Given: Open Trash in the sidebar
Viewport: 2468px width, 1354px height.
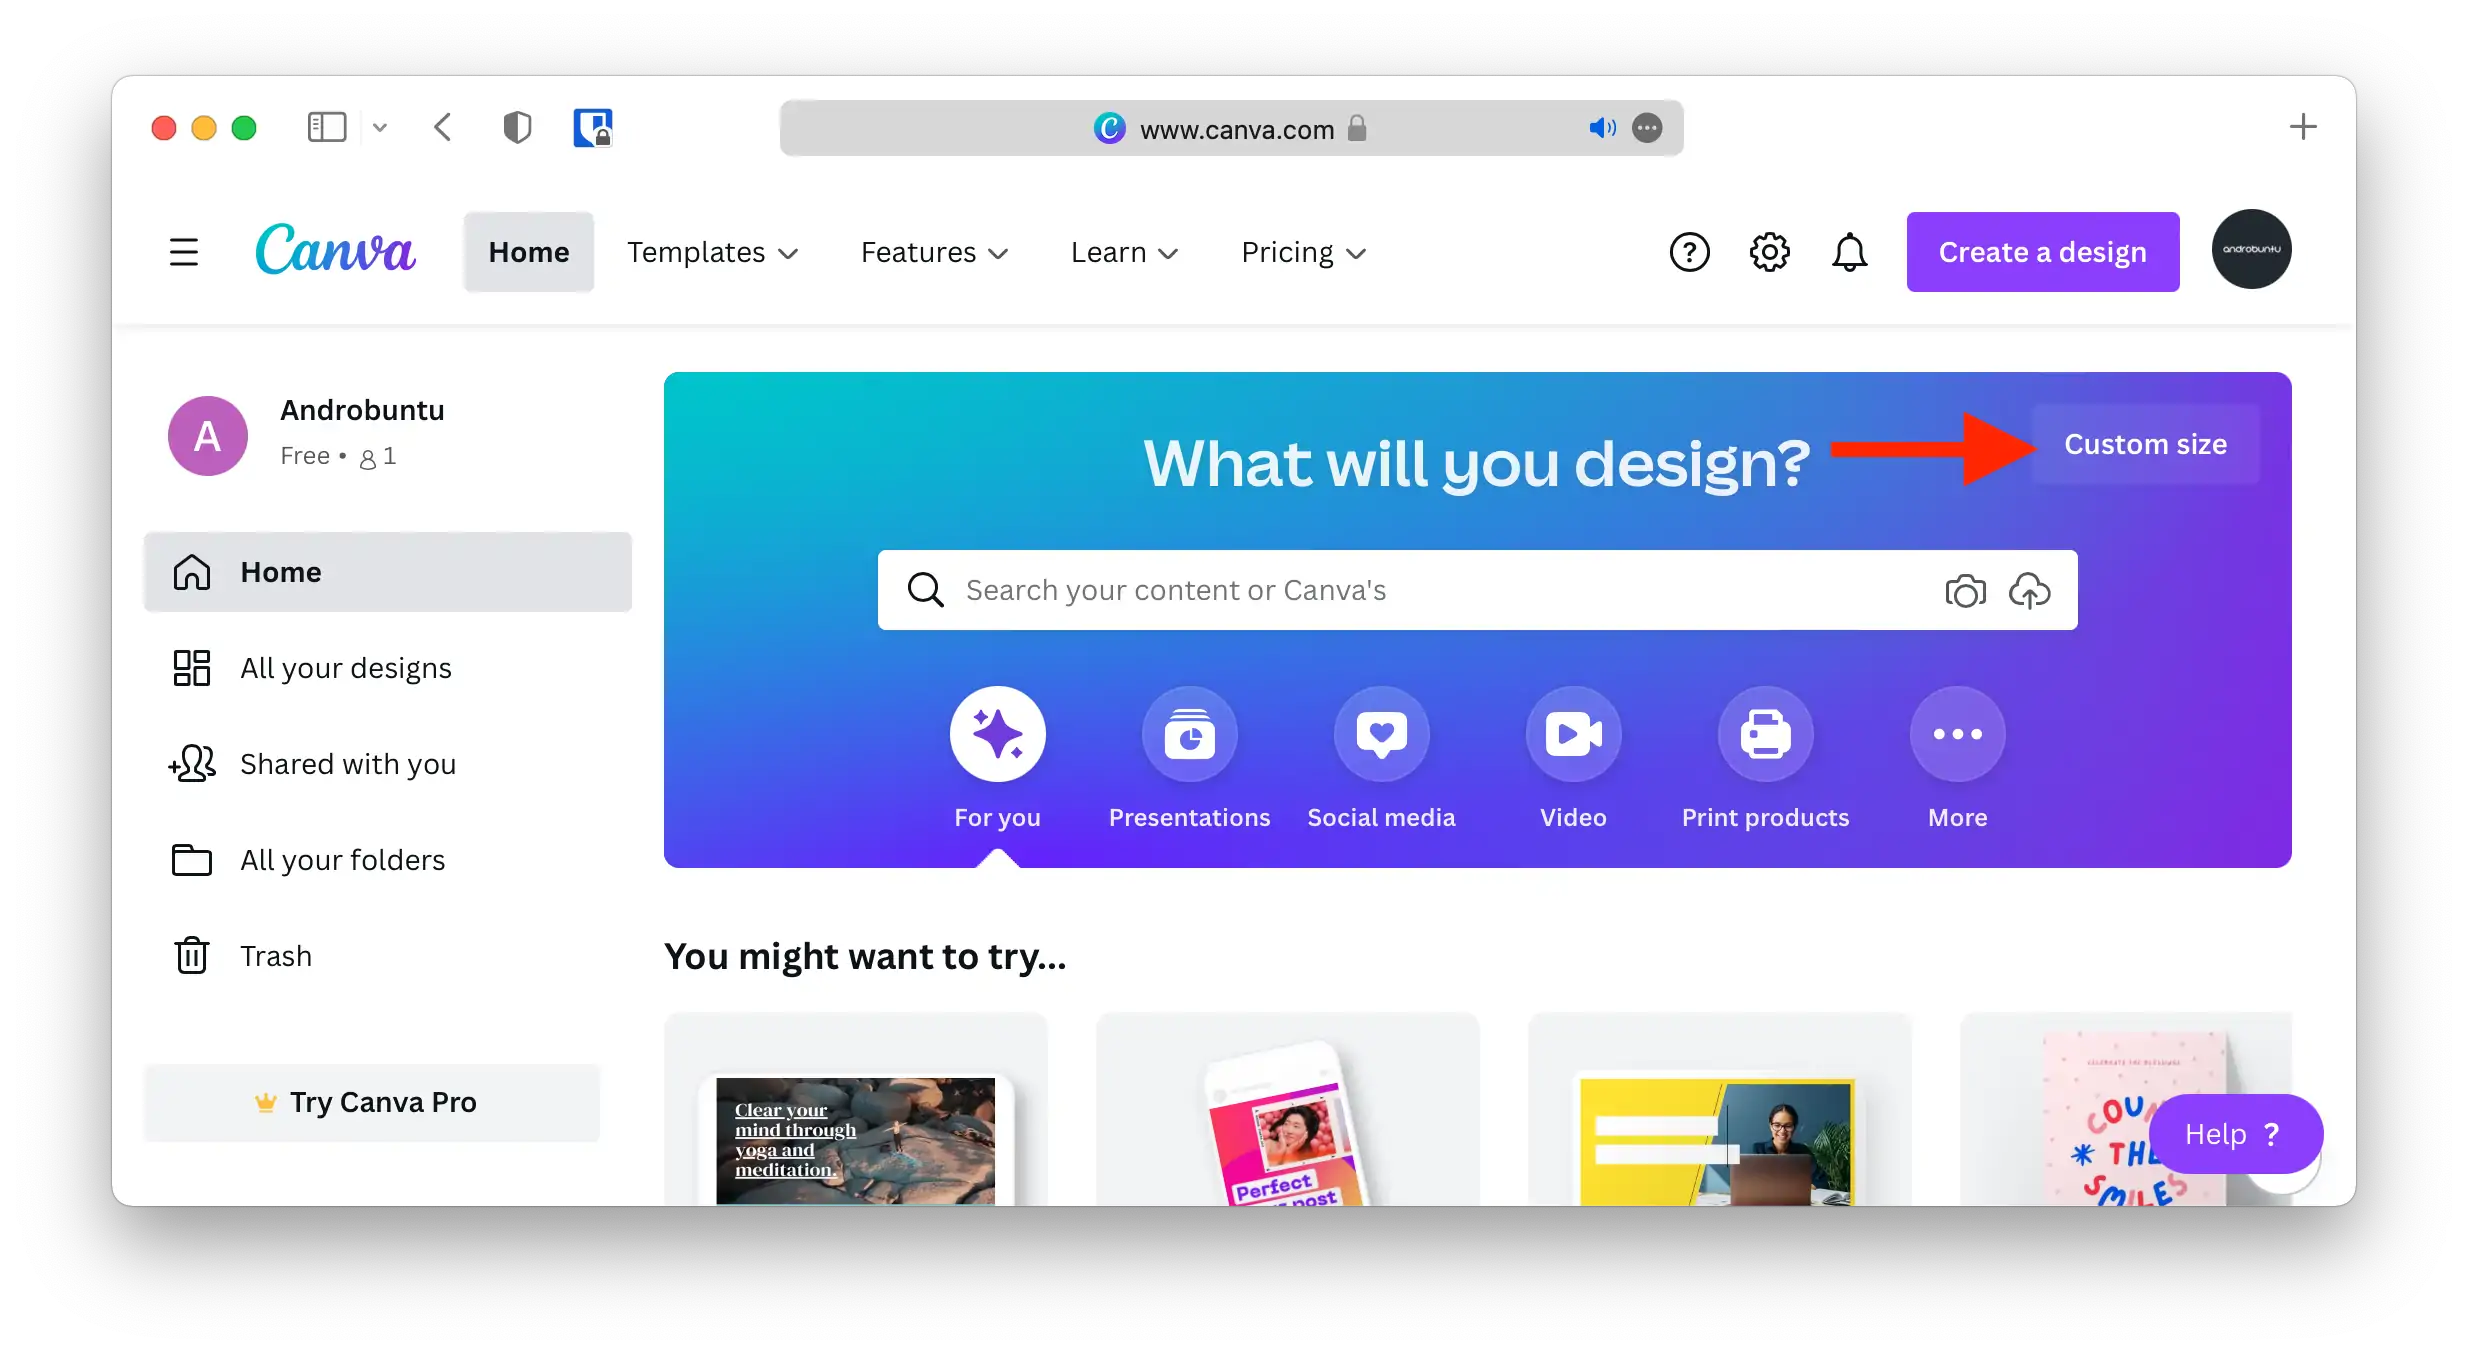Looking at the screenshot, I should (x=276, y=956).
